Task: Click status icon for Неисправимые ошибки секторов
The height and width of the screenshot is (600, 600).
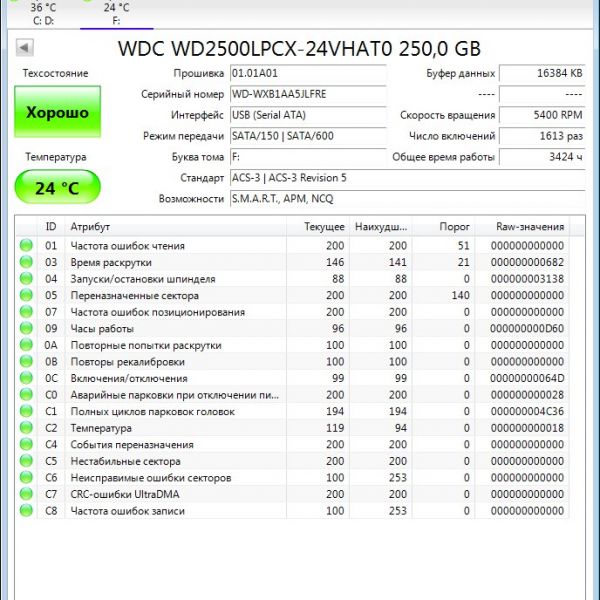Action: click(x=26, y=477)
